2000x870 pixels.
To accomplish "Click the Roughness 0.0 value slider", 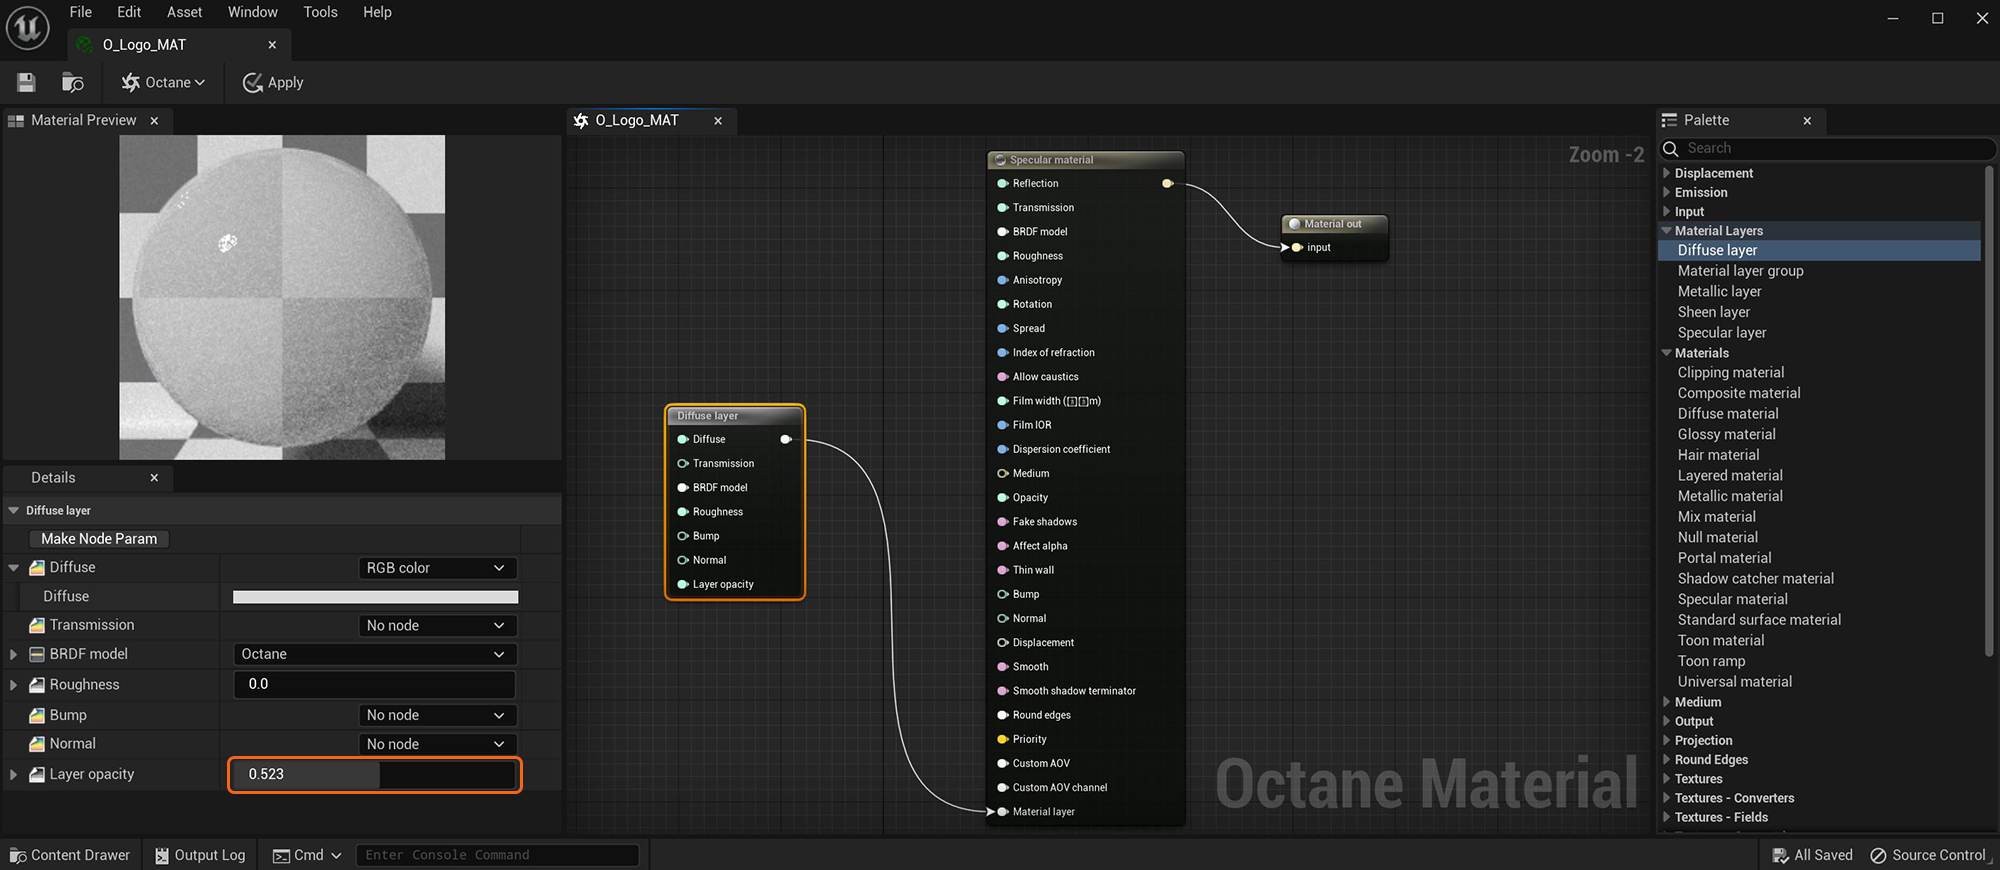I will pos(375,684).
